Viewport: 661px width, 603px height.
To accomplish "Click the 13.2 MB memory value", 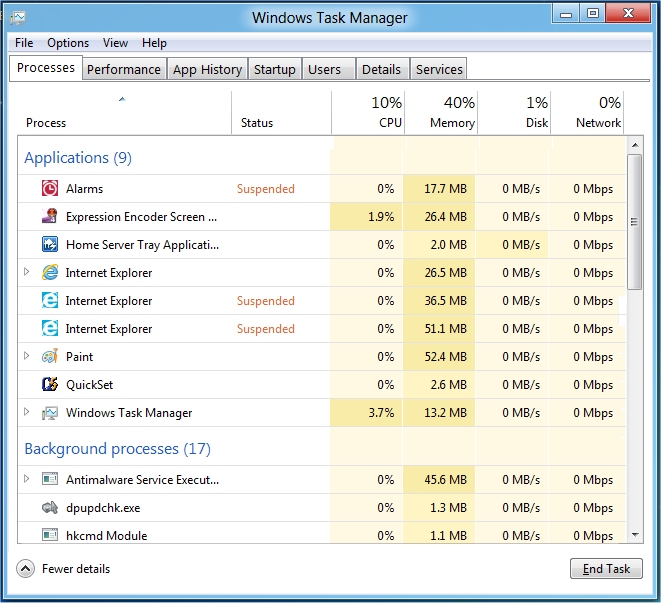I will [x=446, y=412].
